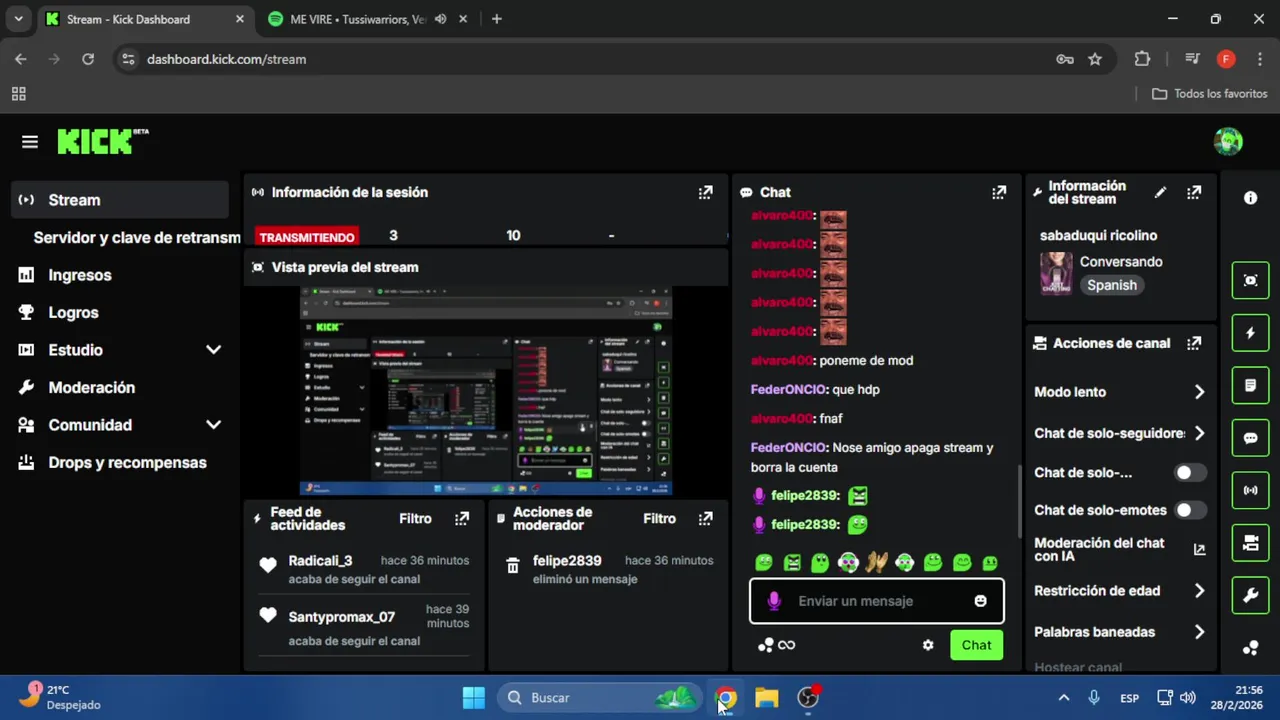The image size is (1280, 720).
Task: Insert the praying hands quick emote
Action: pyautogui.click(x=877, y=563)
